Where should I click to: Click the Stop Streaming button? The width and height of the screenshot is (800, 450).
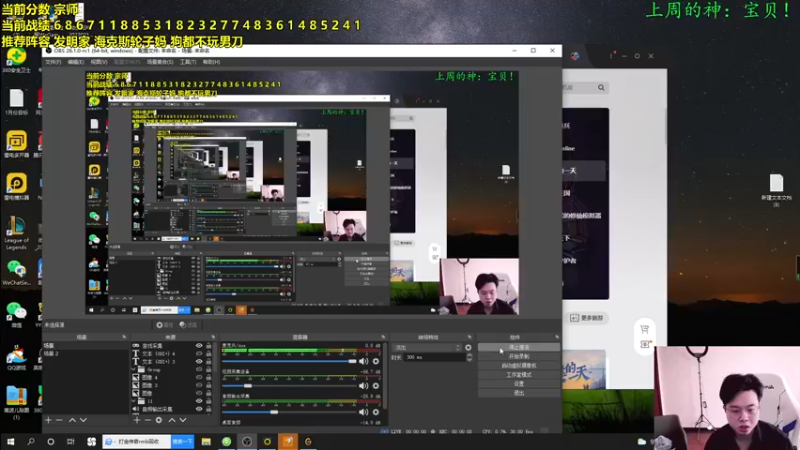pyautogui.click(x=519, y=347)
